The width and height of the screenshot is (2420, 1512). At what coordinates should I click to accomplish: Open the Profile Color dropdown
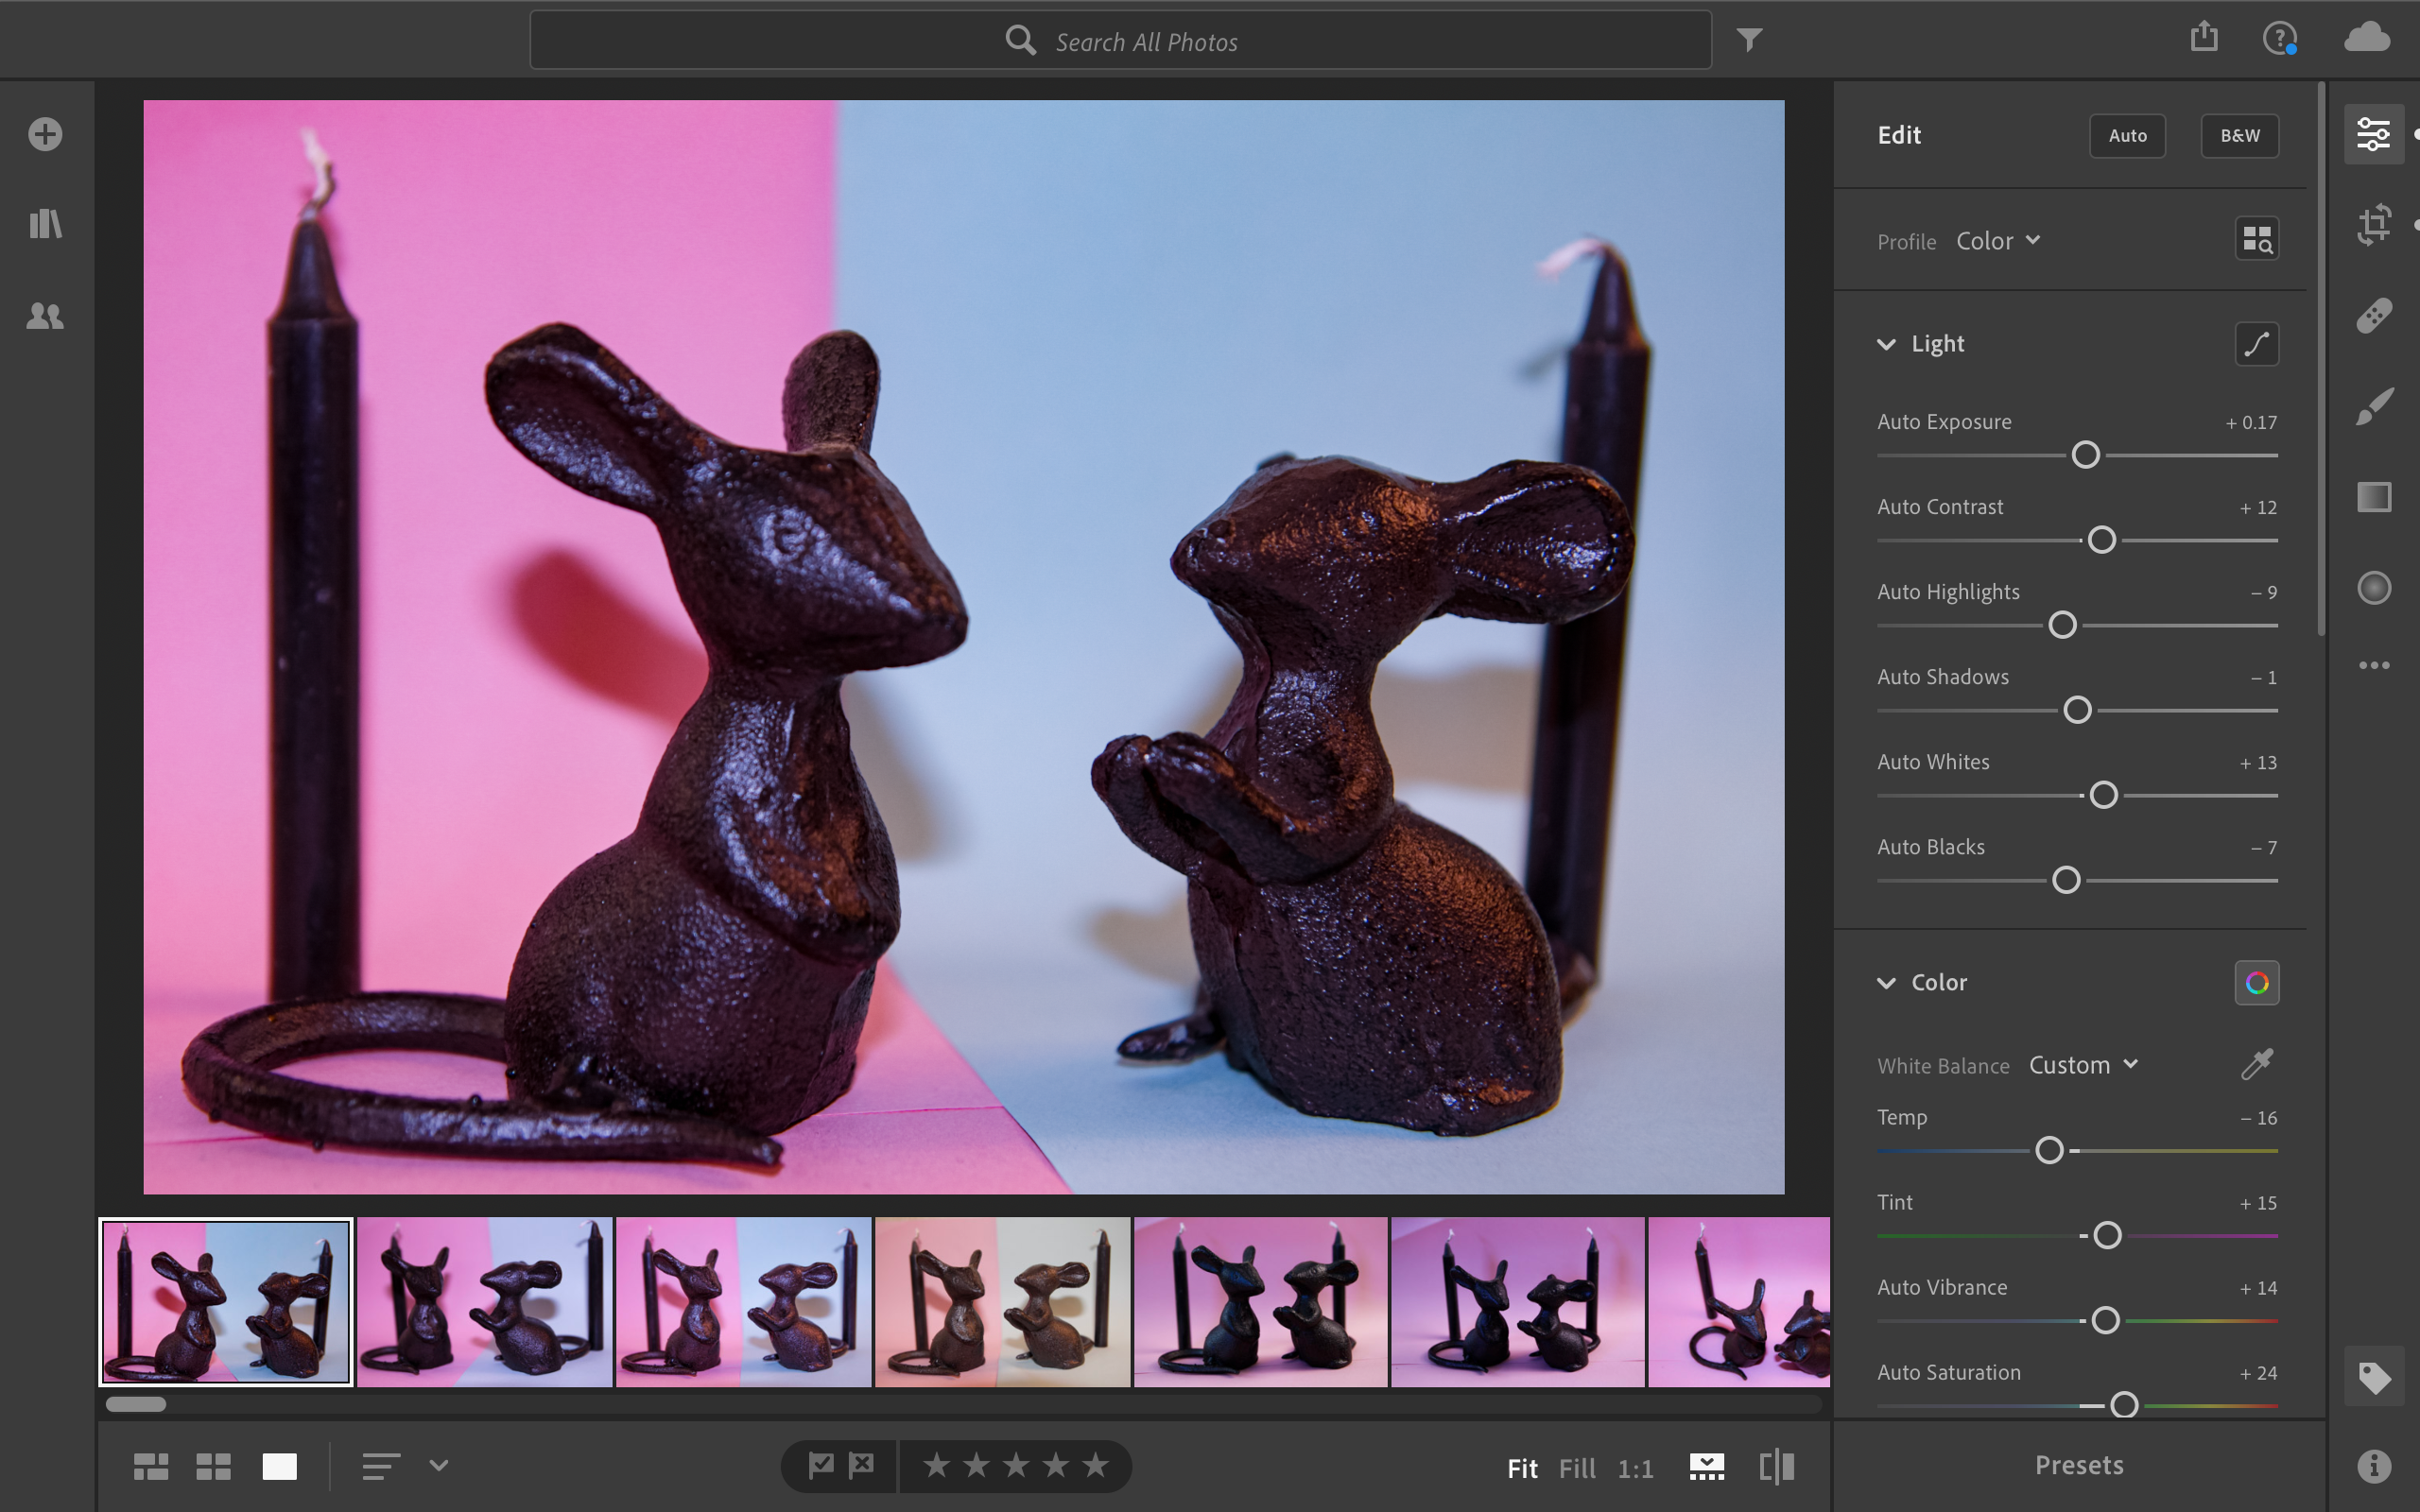pos(1997,241)
